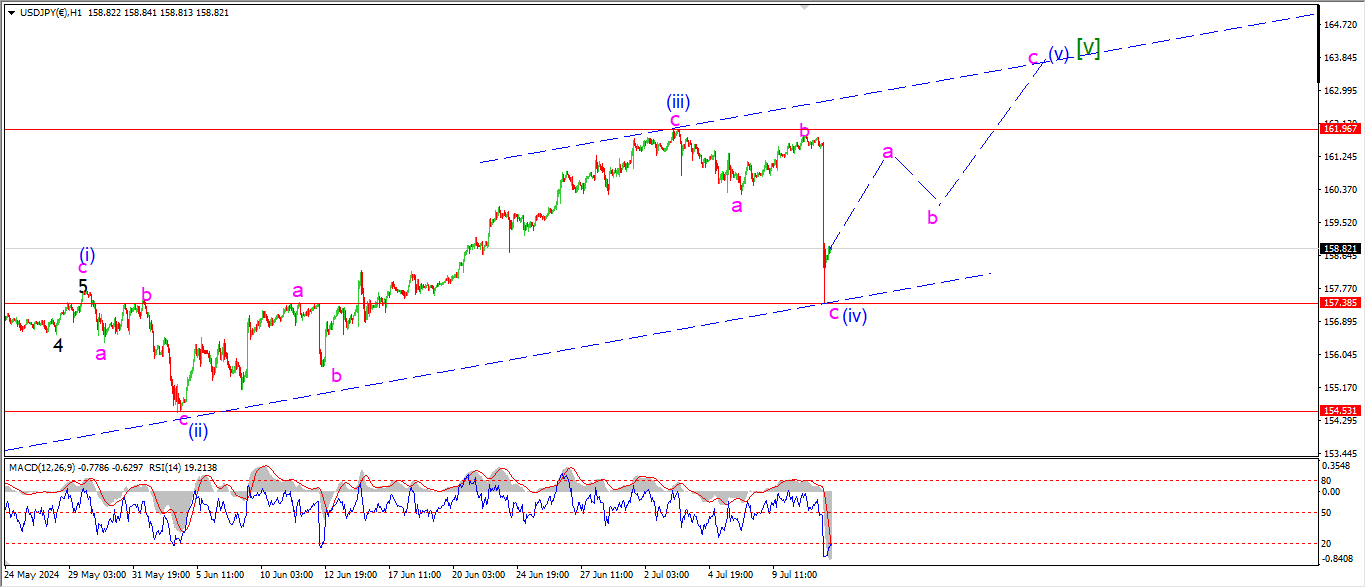Select the (iv) wave label near the low

(854, 316)
